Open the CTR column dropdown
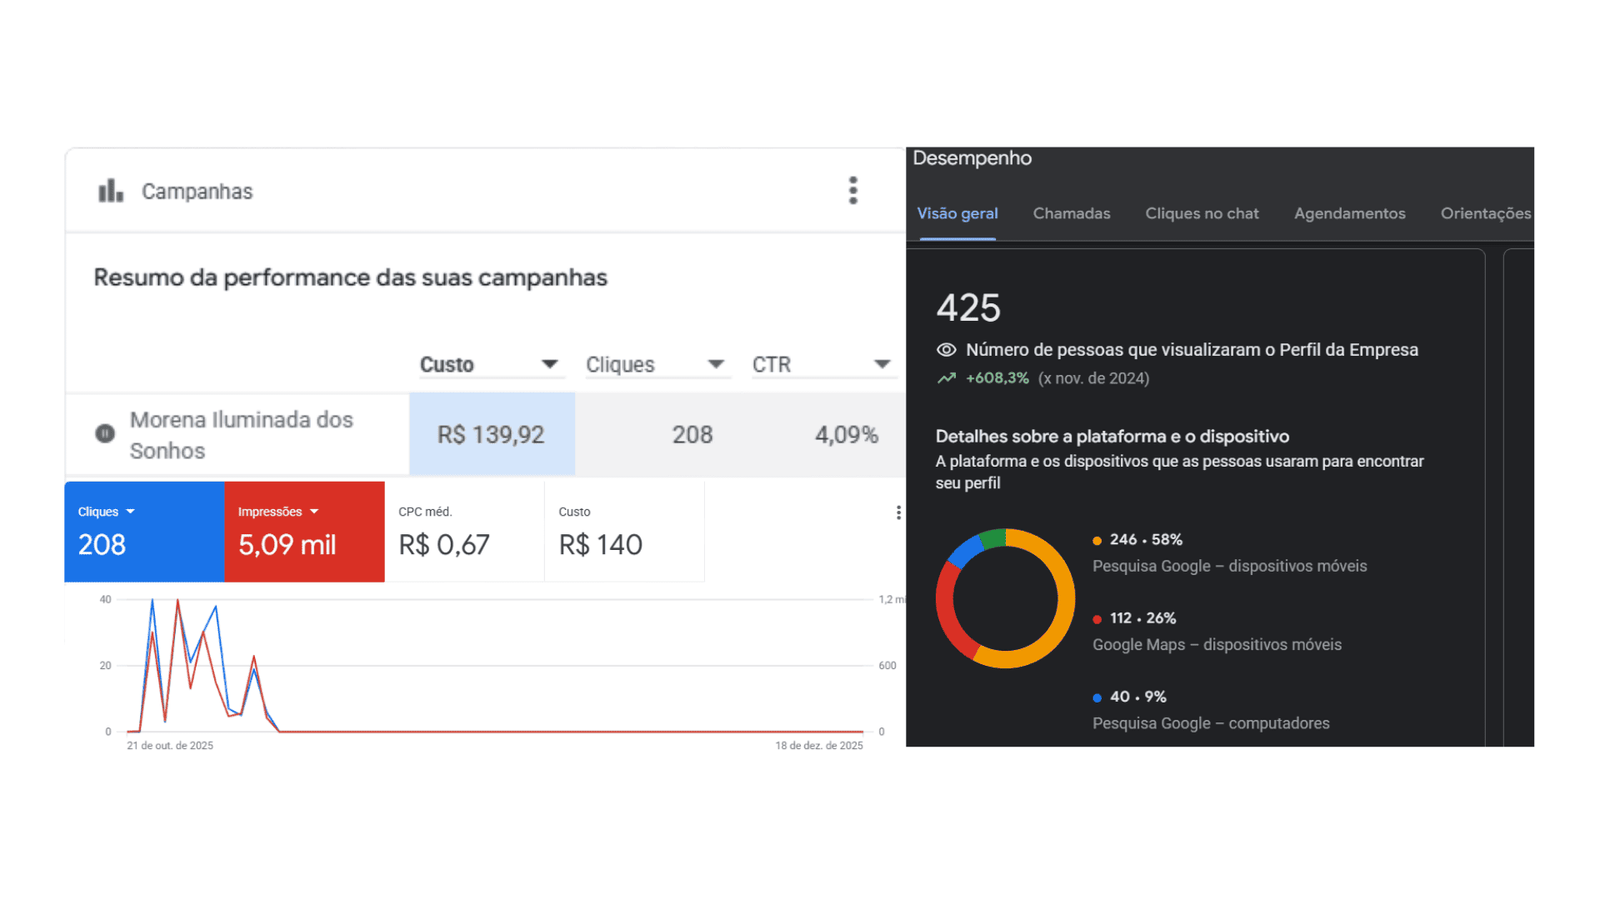The height and width of the screenshot is (900, 1600). pyautogui.click(x=881, y=365)
